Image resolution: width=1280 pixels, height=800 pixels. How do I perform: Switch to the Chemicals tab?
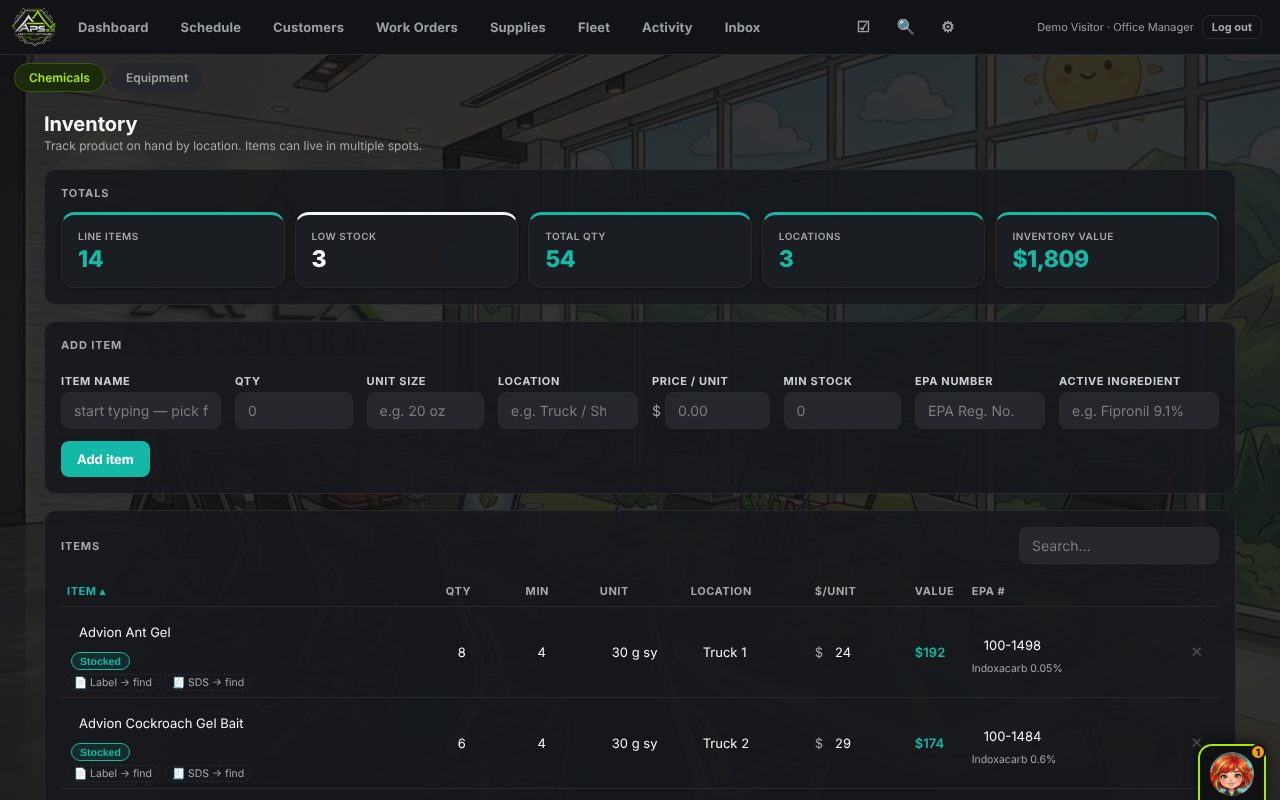click(x=59, y=78)
